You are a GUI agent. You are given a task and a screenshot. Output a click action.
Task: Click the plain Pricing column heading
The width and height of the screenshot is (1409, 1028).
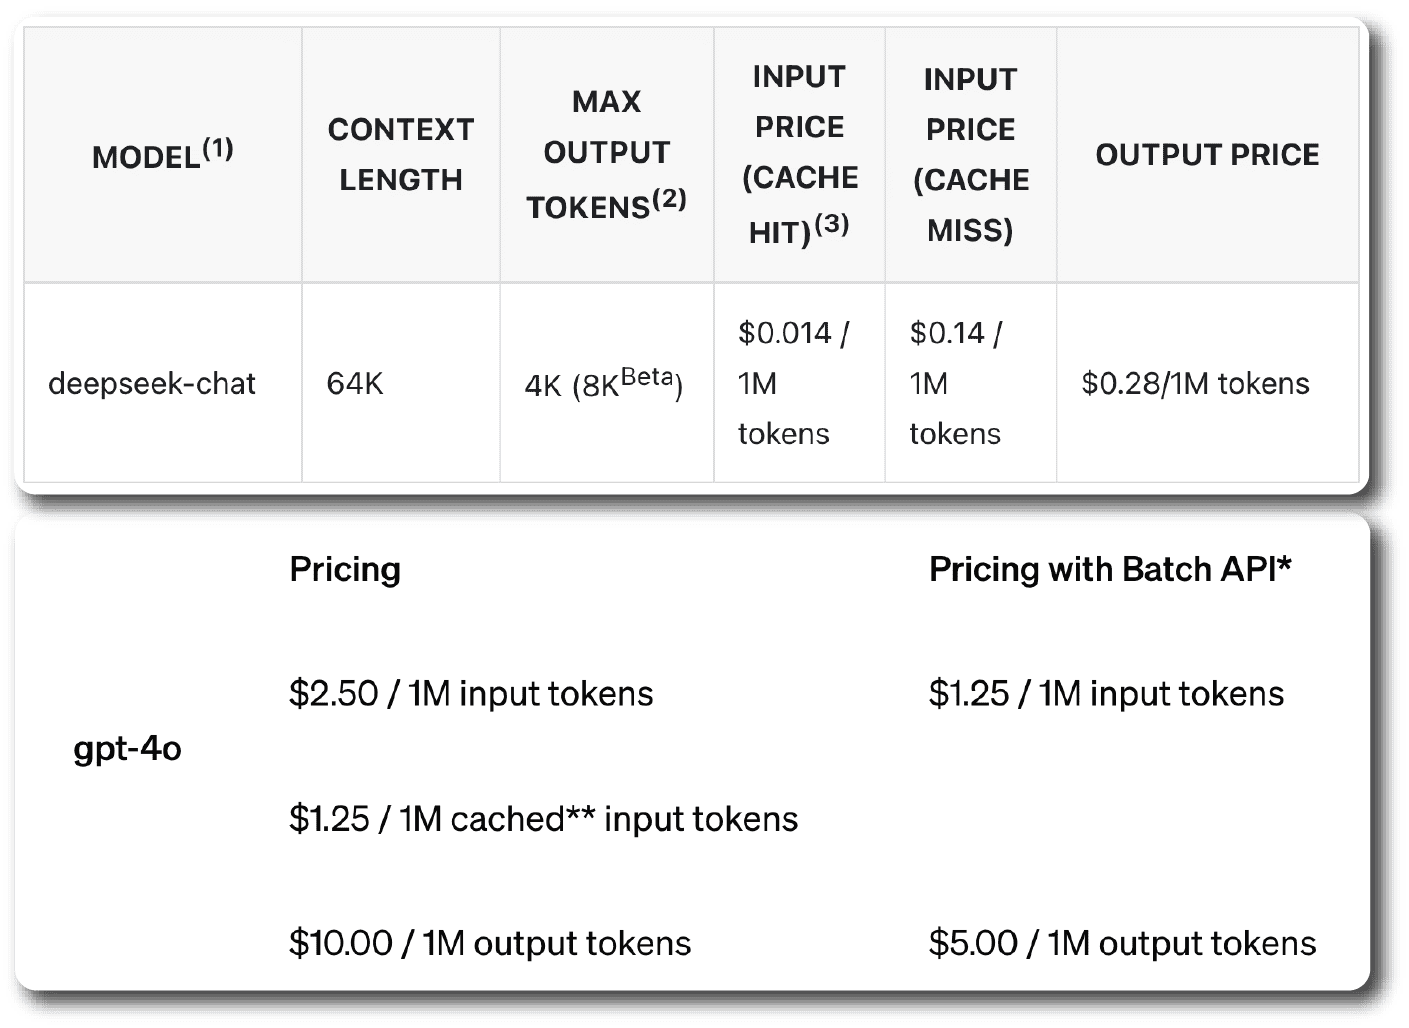point(345,569)
